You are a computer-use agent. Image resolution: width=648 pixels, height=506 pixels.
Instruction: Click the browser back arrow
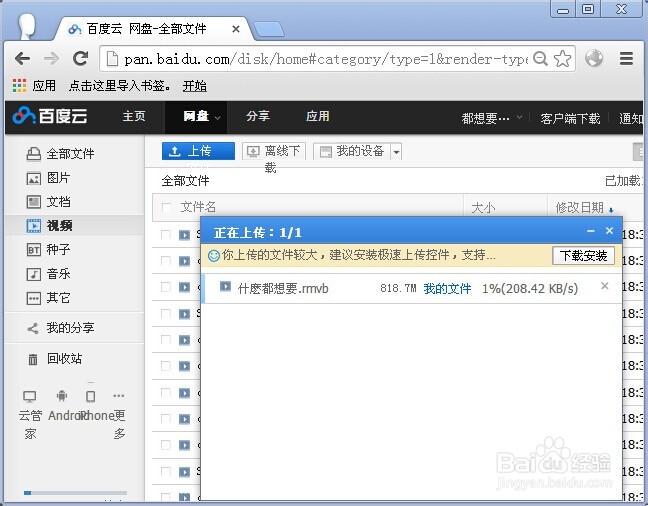22,59
